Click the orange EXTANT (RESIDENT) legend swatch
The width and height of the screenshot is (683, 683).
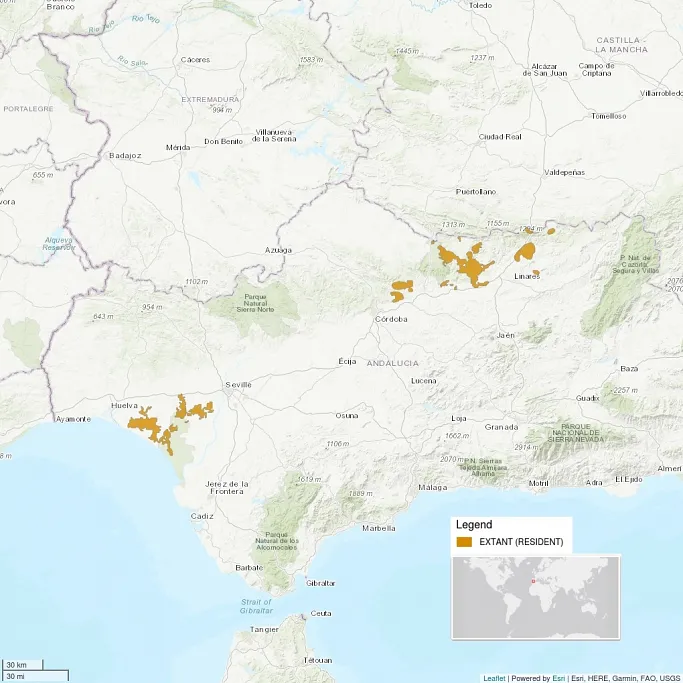click(x=464, y=542)
